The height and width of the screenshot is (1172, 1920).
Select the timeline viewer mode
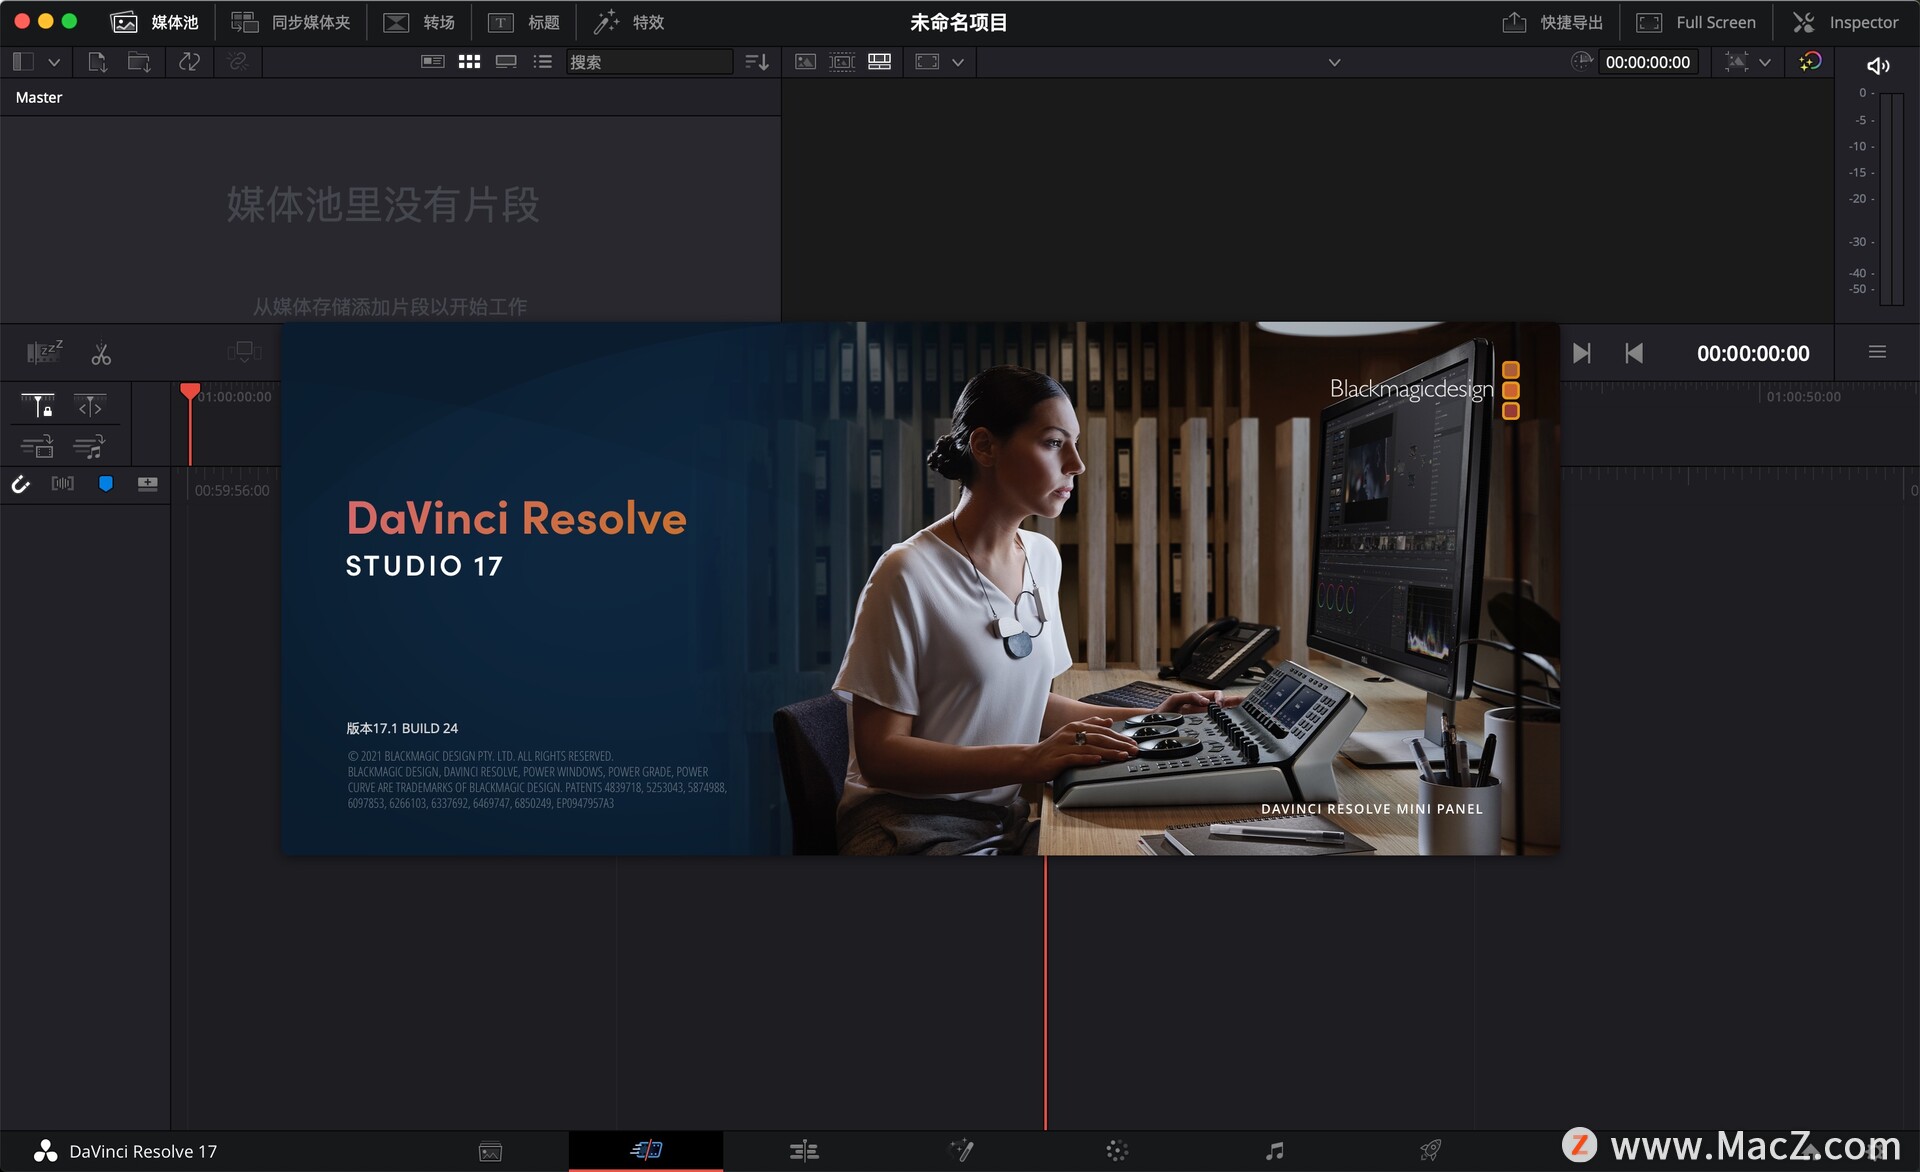(x=880, y=62)
